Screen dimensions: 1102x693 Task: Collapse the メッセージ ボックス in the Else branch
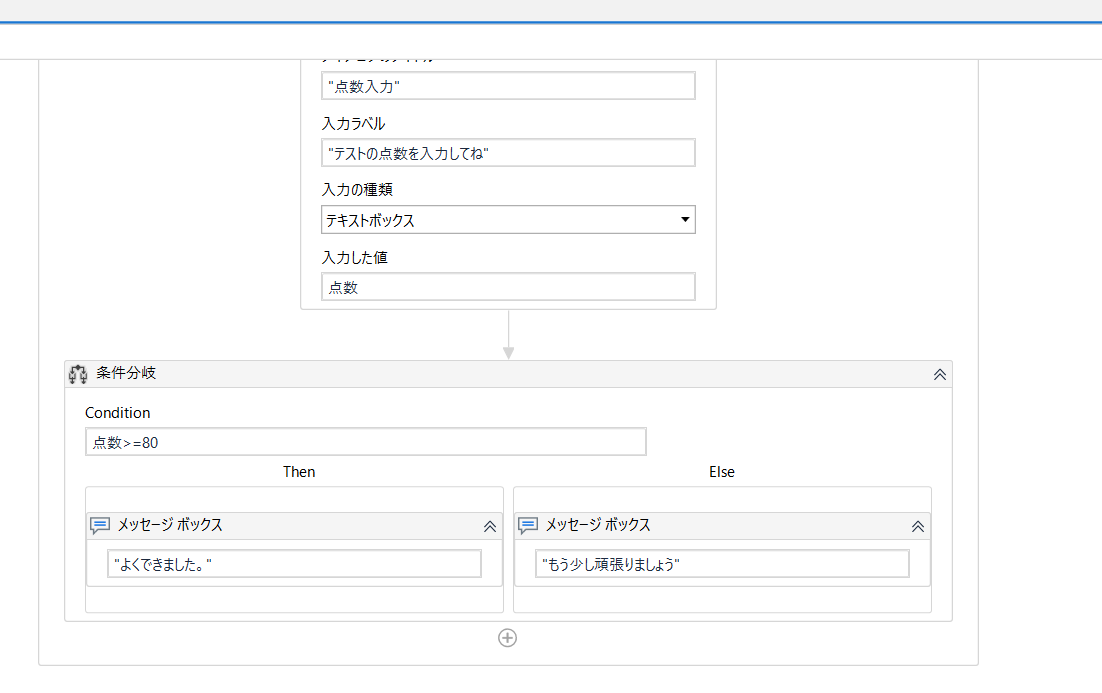point(917,526)
